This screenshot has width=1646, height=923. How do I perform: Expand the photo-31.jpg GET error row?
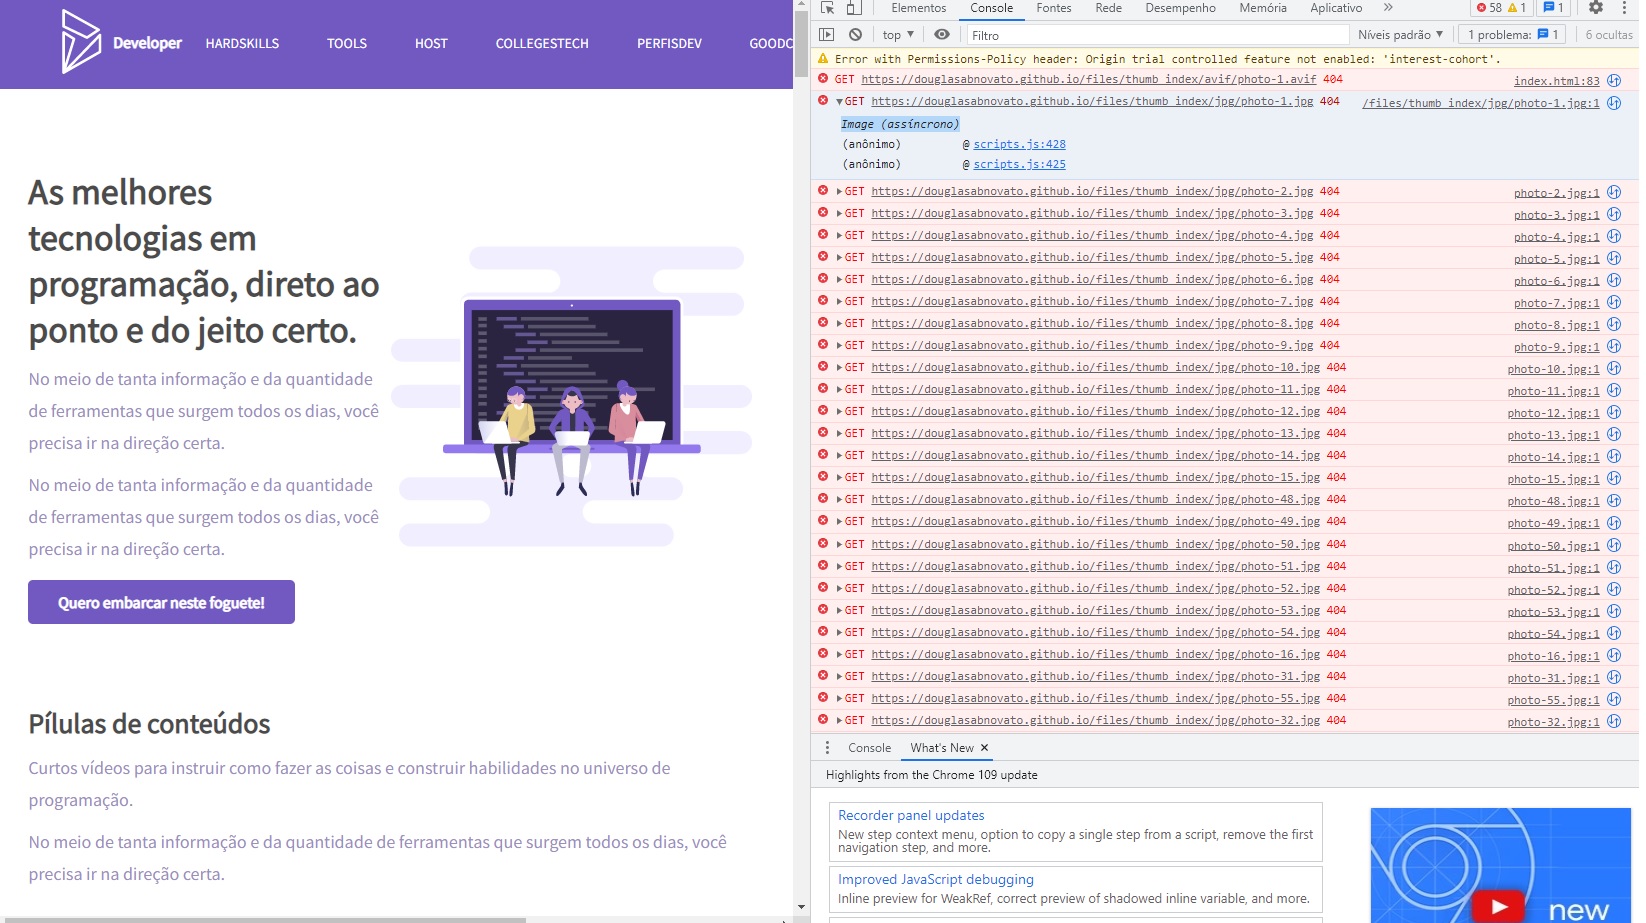[839, 676]
